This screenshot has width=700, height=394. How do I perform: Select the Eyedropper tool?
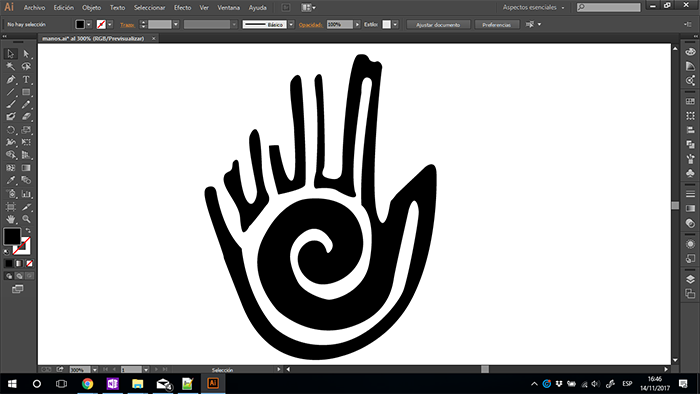click(11, 180)
